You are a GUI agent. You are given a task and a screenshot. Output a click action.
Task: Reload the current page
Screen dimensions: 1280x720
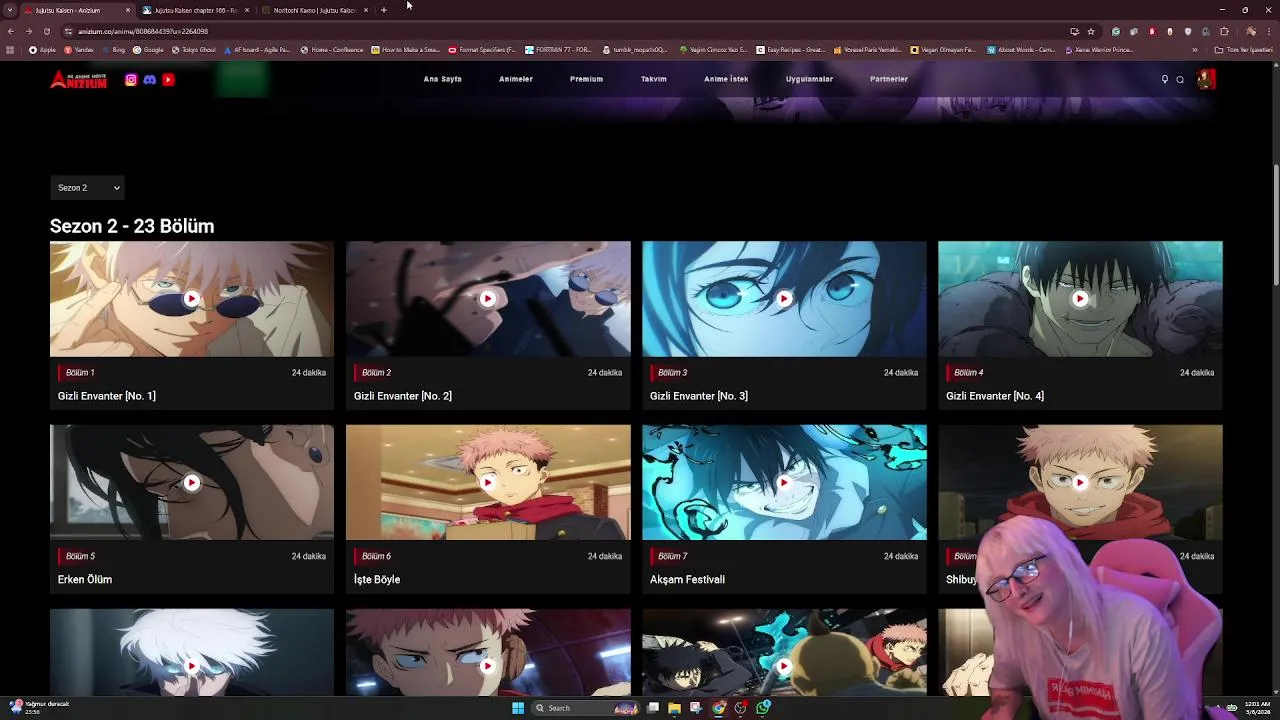[x=46, y=31]
